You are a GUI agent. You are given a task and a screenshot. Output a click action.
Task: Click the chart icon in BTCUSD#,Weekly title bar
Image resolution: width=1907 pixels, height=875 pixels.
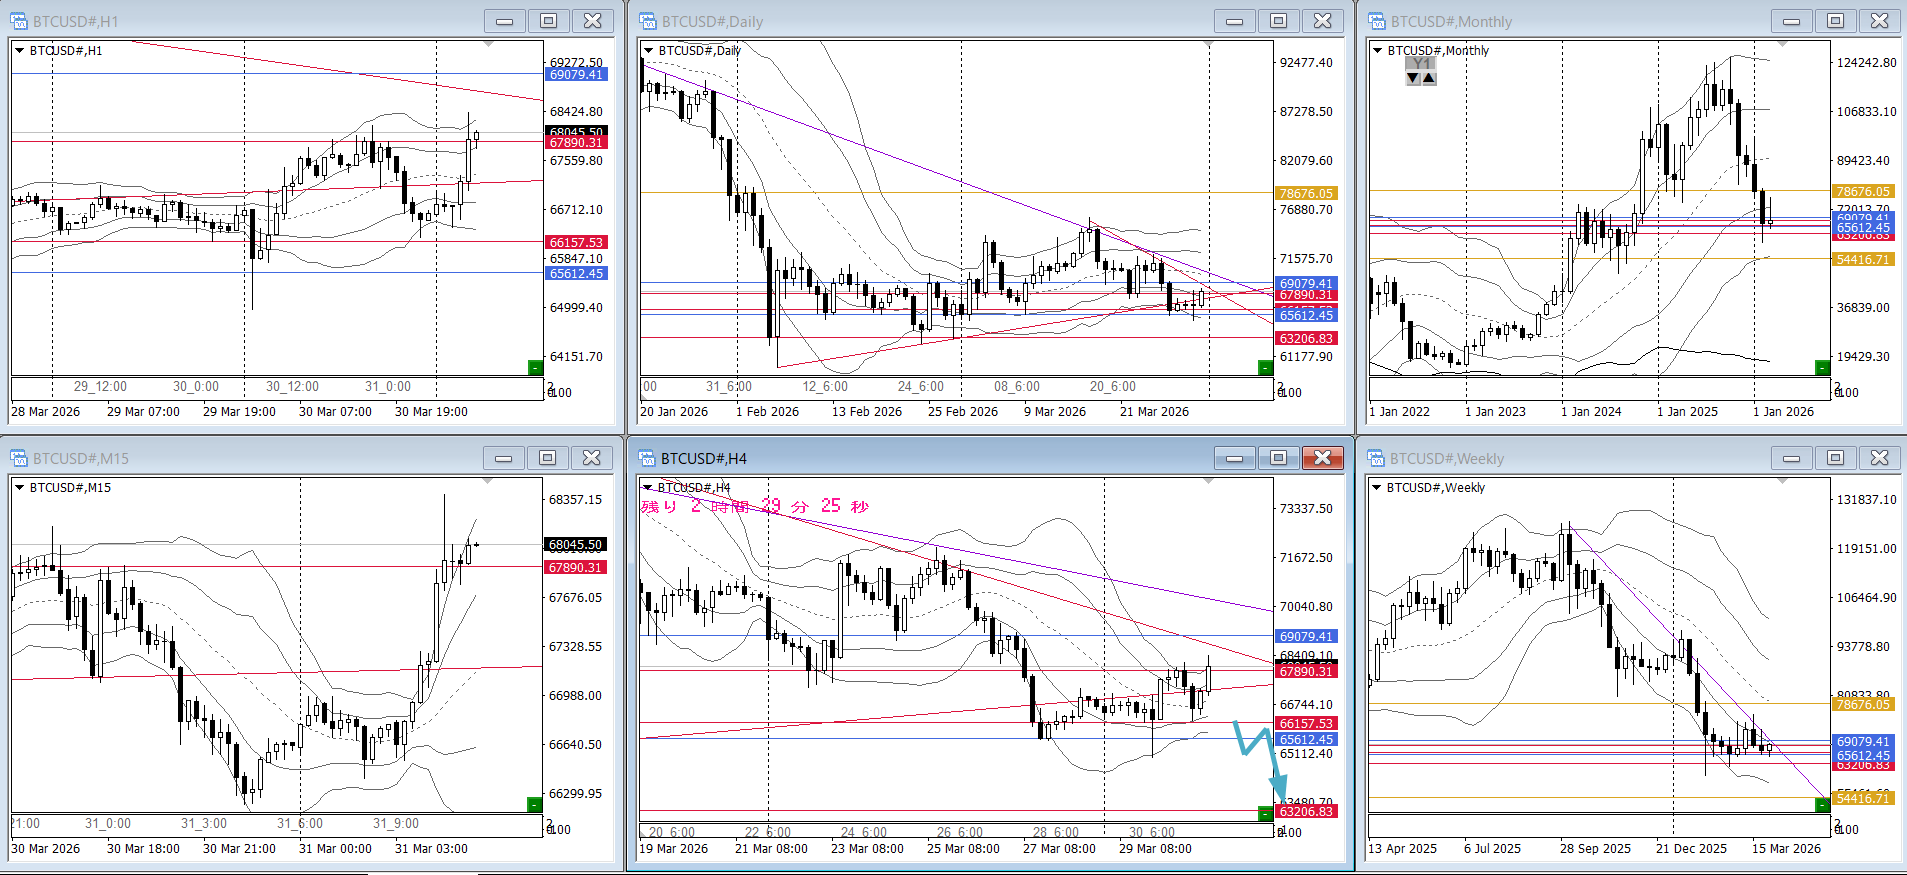point(1377,458)
